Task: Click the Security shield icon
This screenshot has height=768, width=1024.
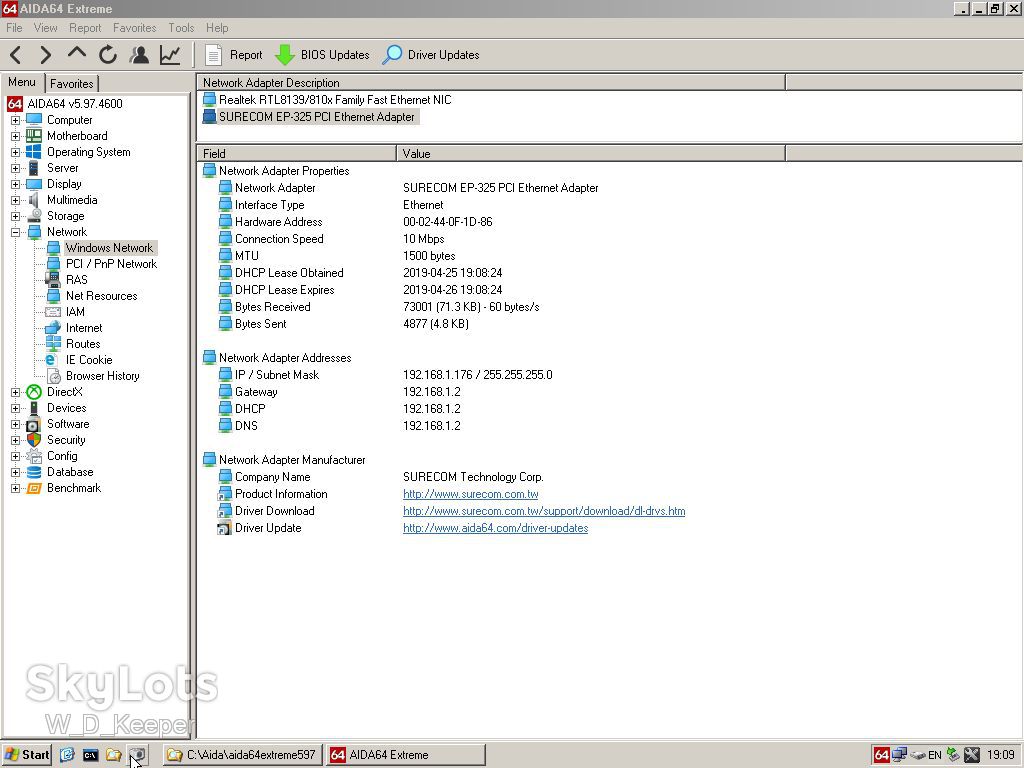Action: 34,440
